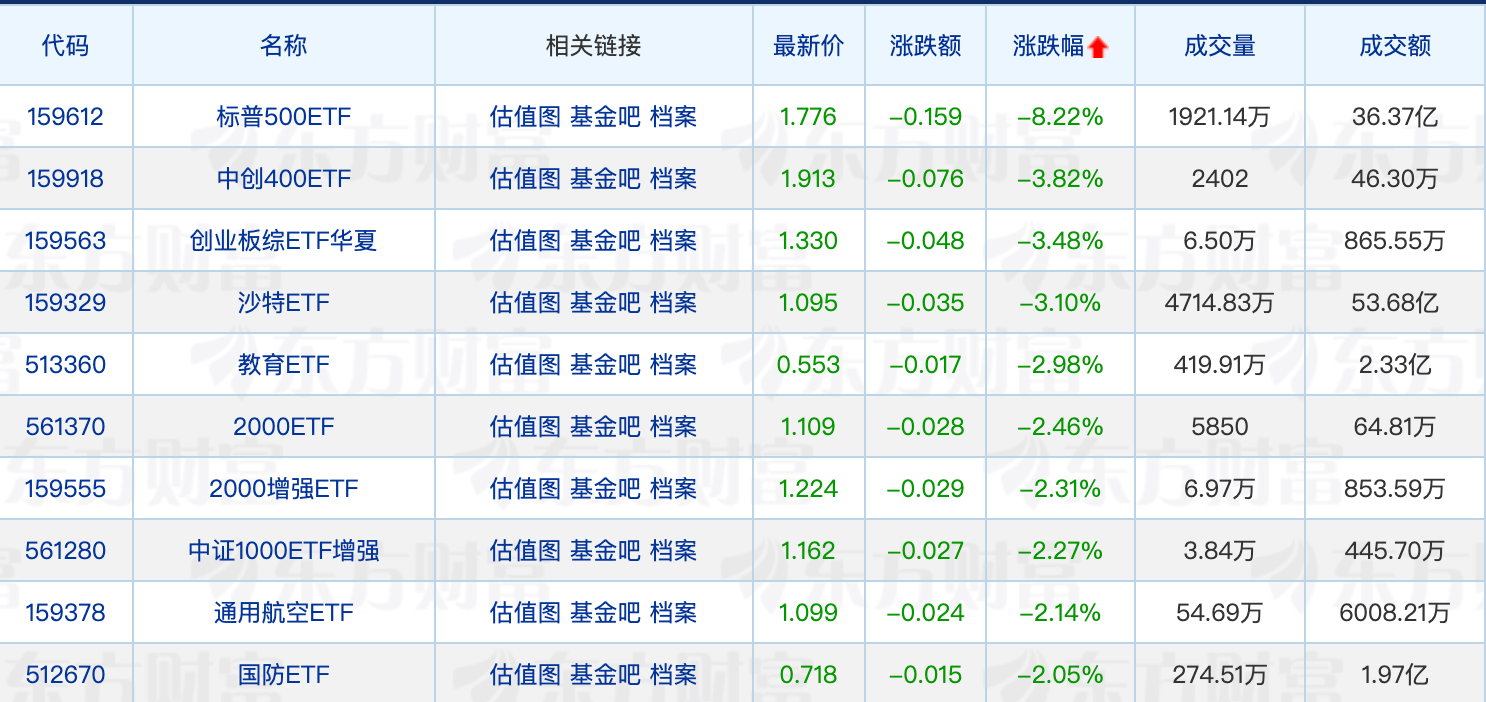Click the red sort arrow beside 涨跌幅

(1098, 47)
